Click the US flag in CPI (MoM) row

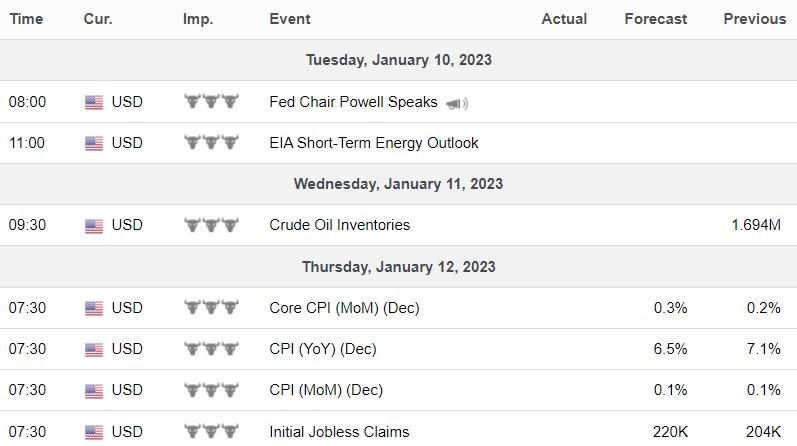(94, 390)
